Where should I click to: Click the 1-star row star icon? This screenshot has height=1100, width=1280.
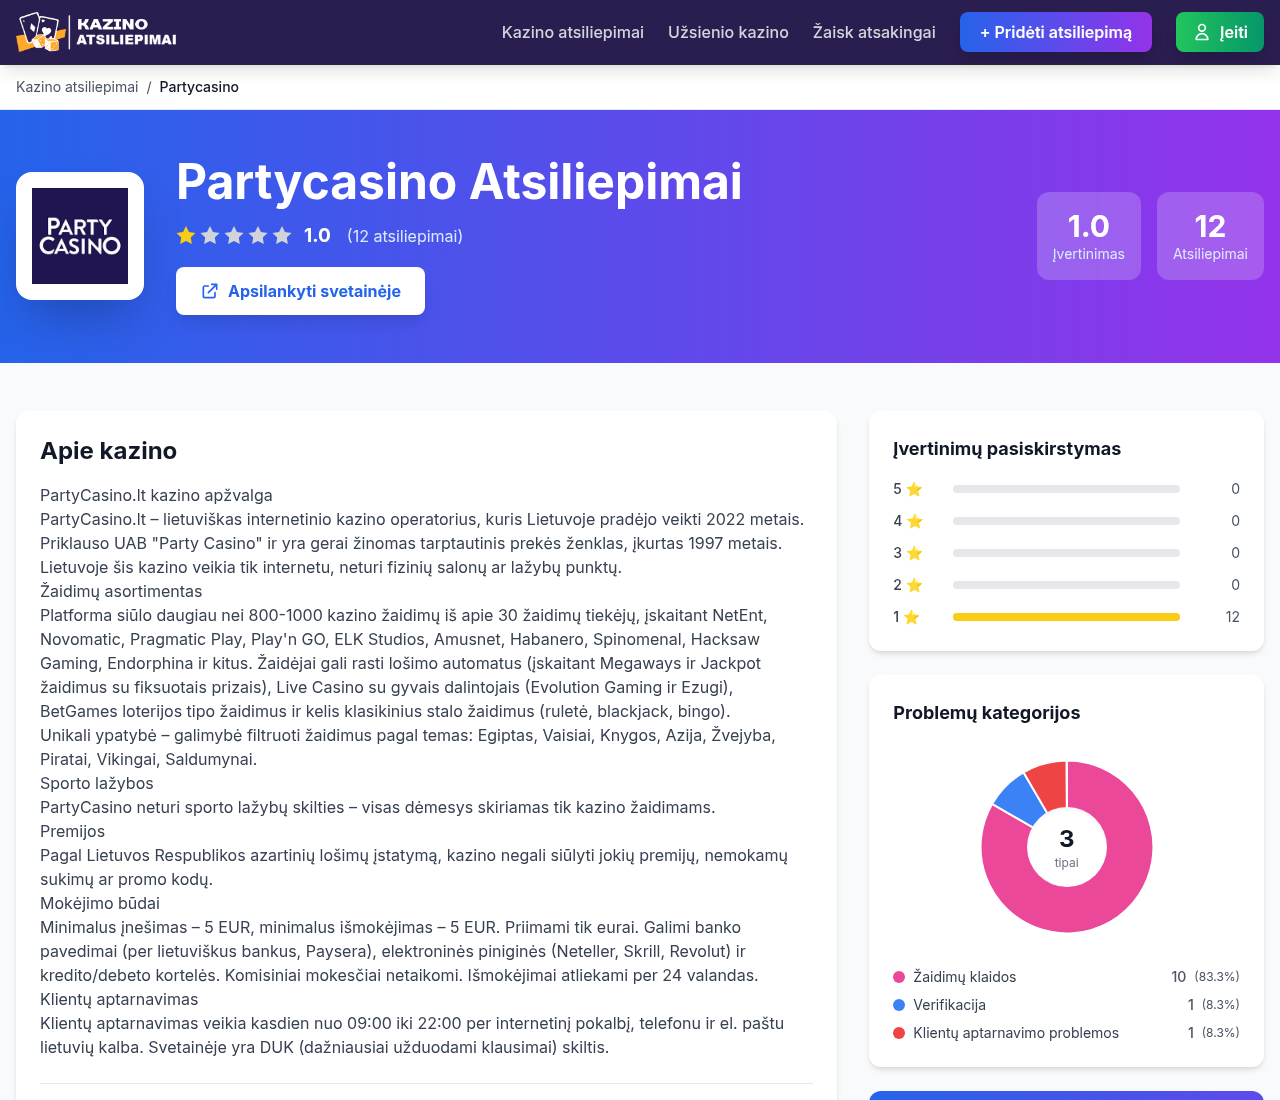pos(912,617)
